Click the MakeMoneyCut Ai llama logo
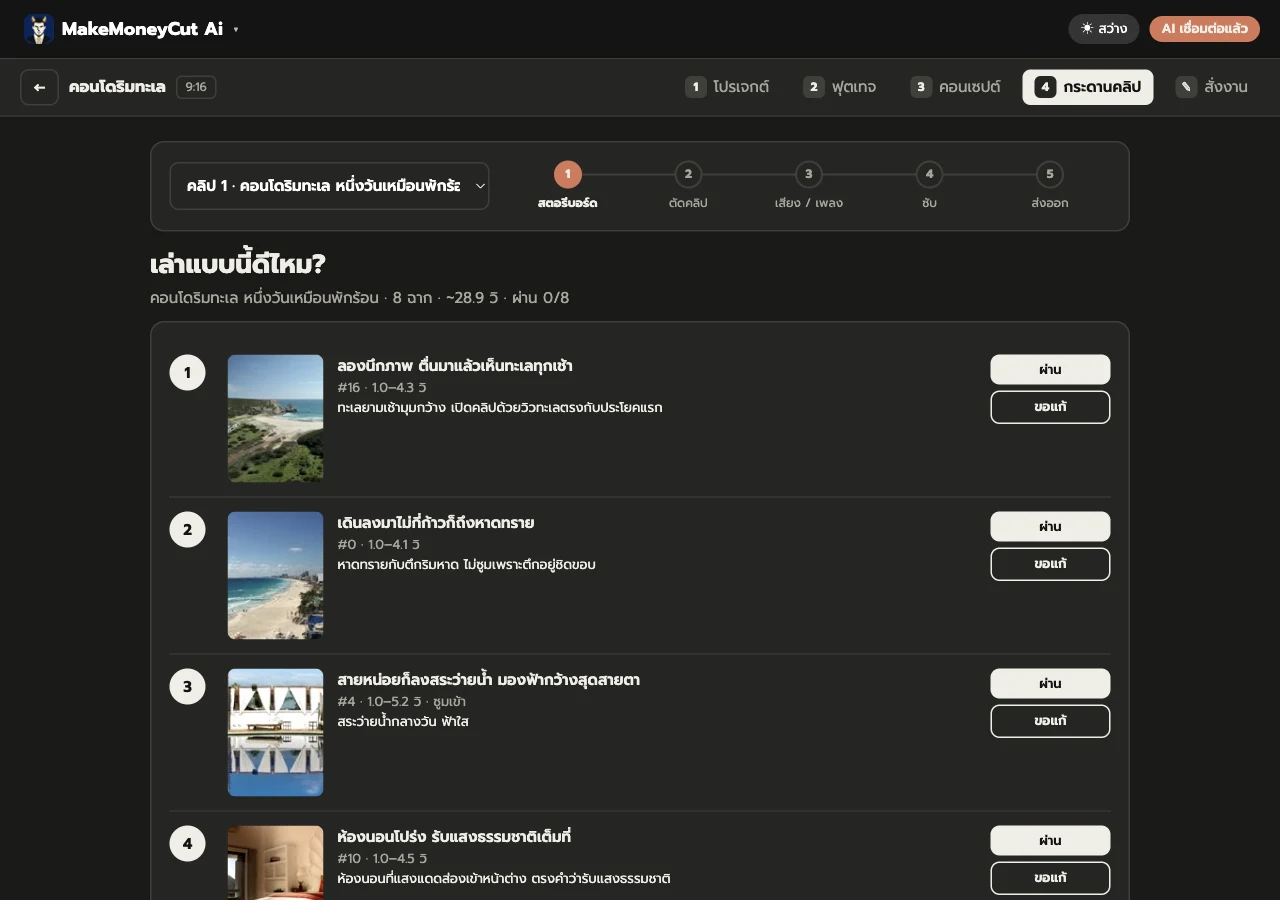The image size is (1280, 900). pyautogui.click(x=39, y=29)
